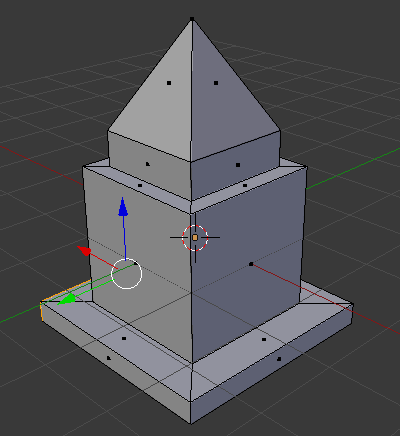Select base right side face dot
Viewport: 400px width, 436px height.
click(279, 359)
